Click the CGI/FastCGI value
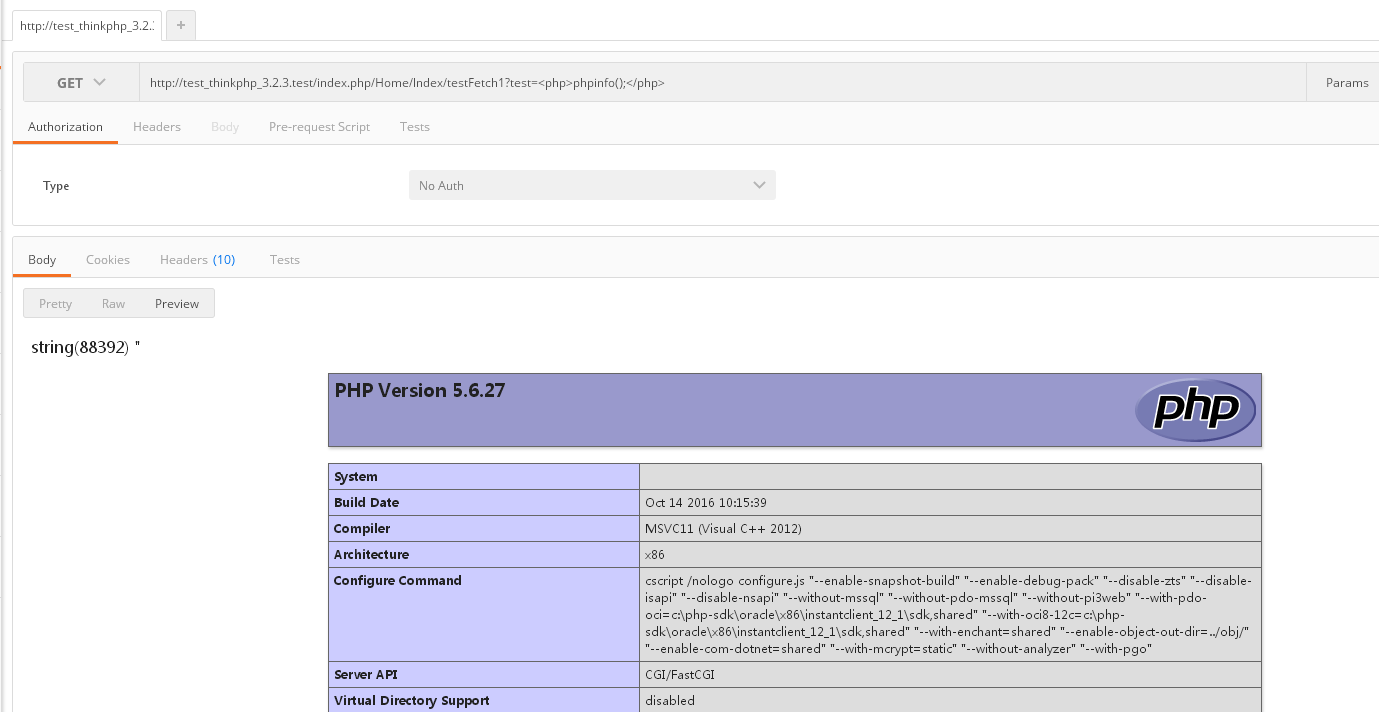 pos(680,675)
